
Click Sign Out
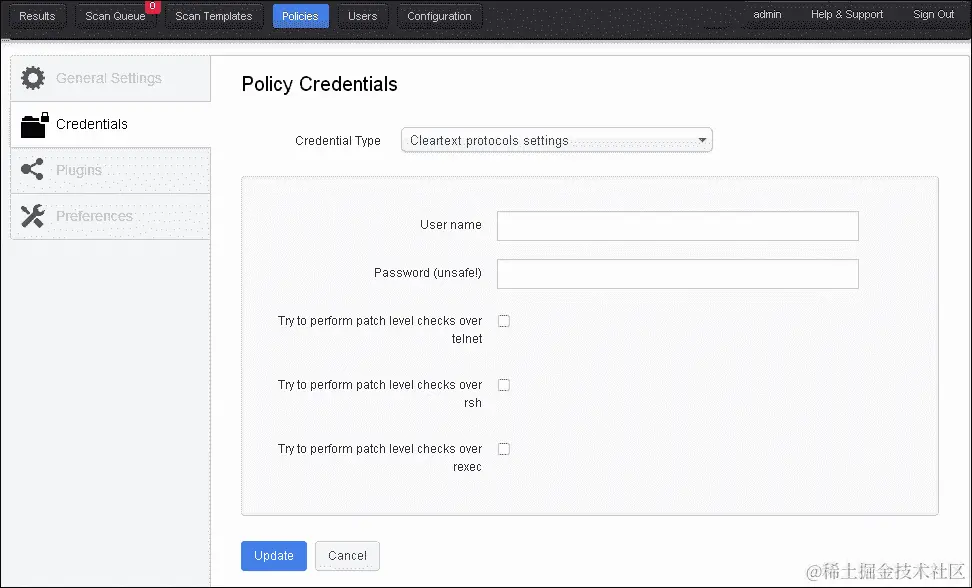[x=933, y=14]
